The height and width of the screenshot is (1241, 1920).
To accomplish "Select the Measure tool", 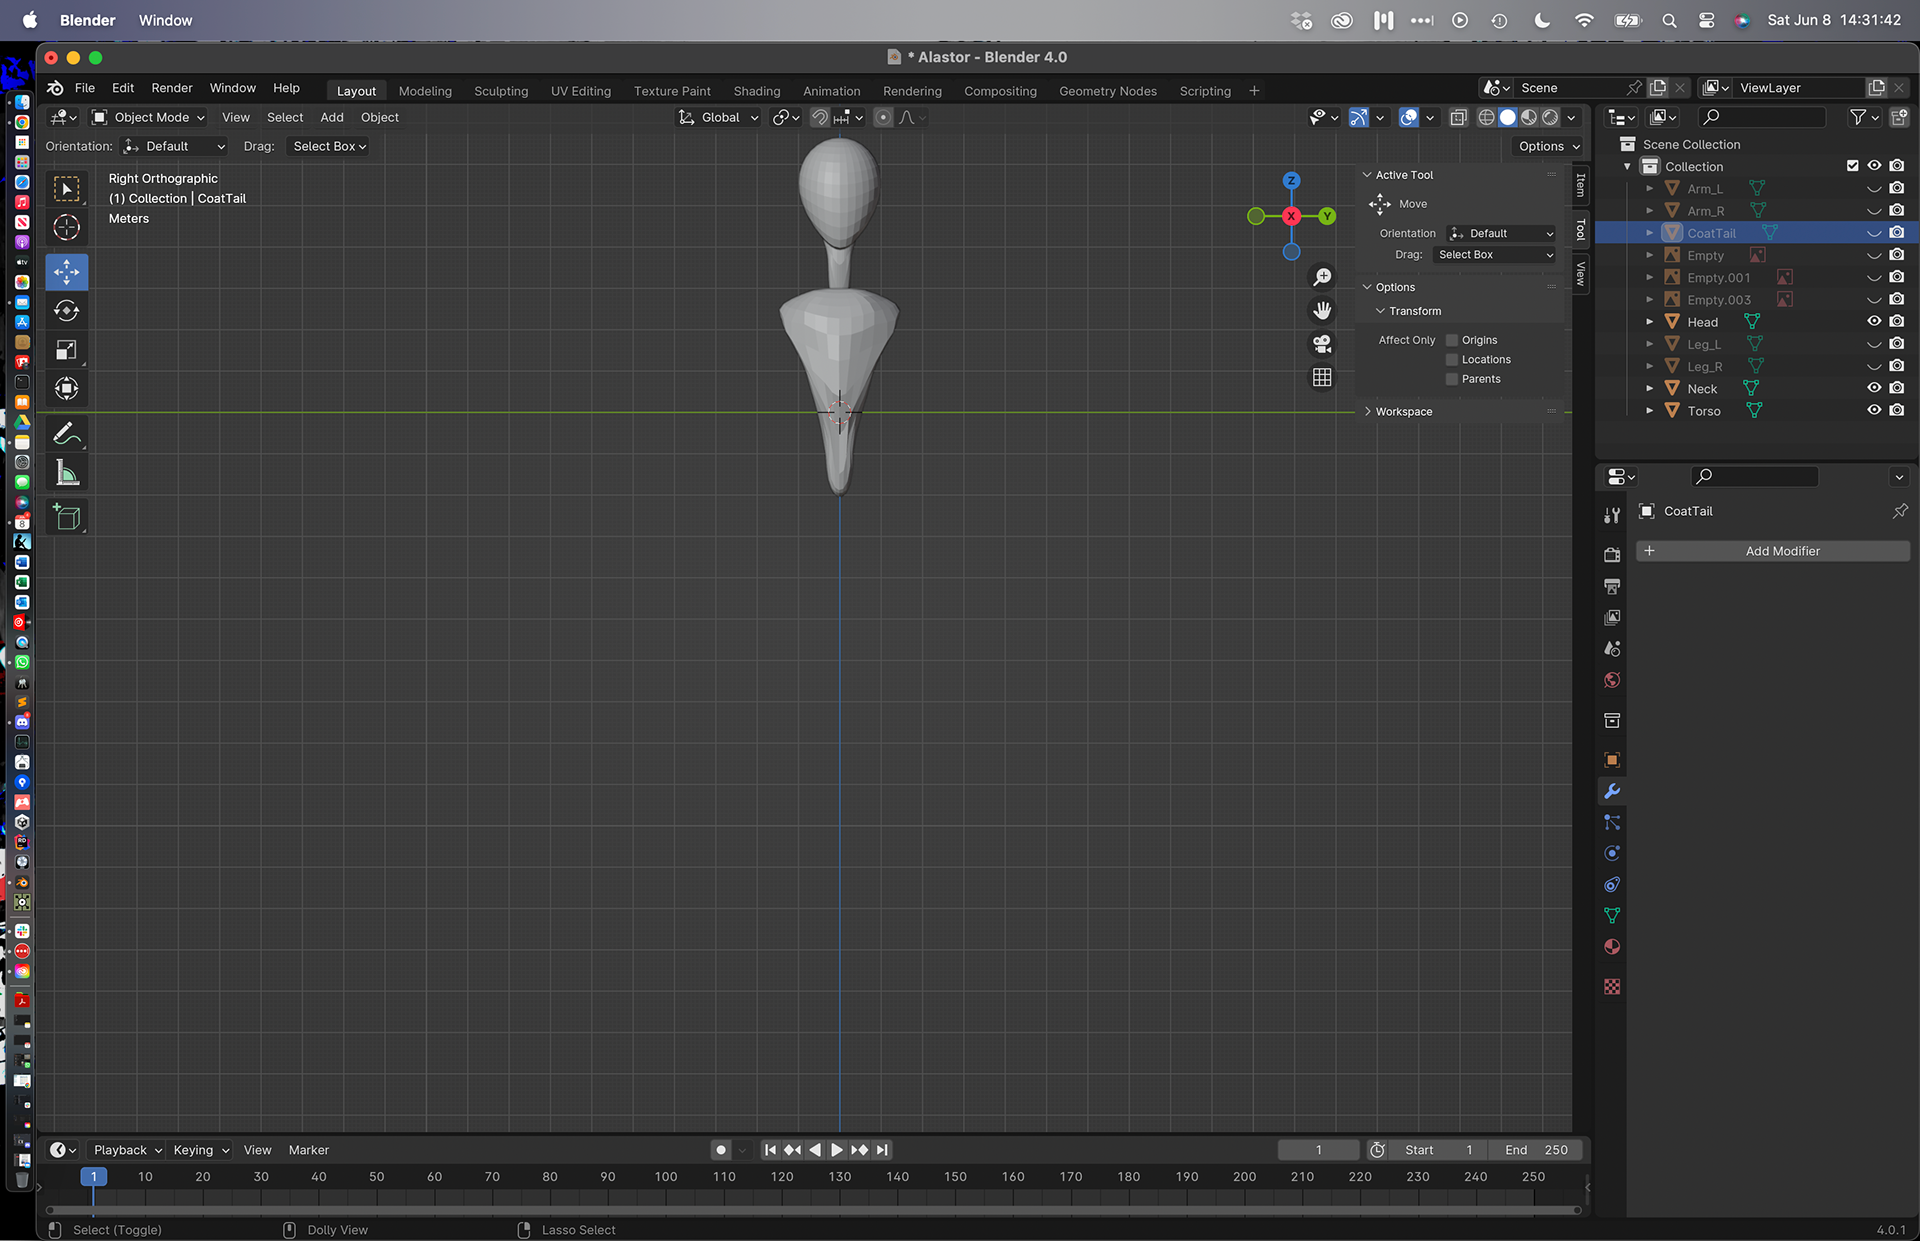I will click(x=66, y=472).
